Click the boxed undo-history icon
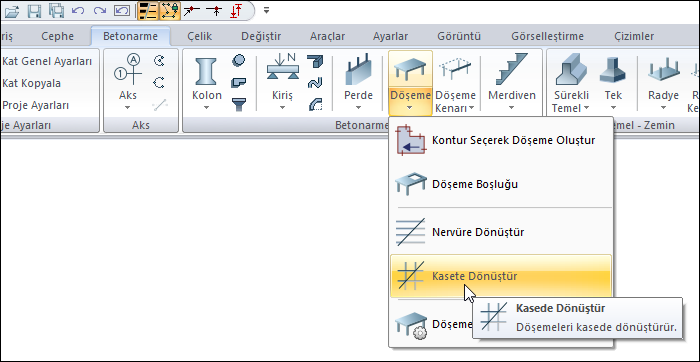This screenshot has height=362, width=700. tap(122, 11)
